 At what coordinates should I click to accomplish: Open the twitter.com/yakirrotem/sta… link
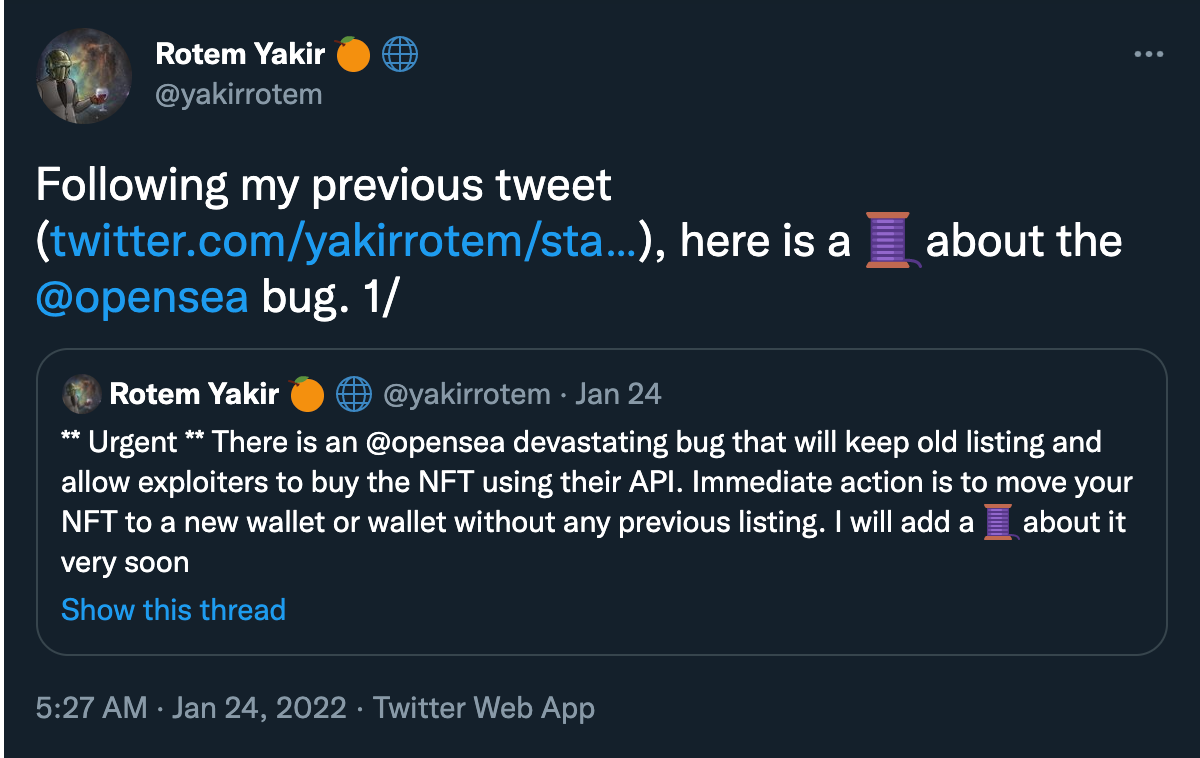[342, 242]
